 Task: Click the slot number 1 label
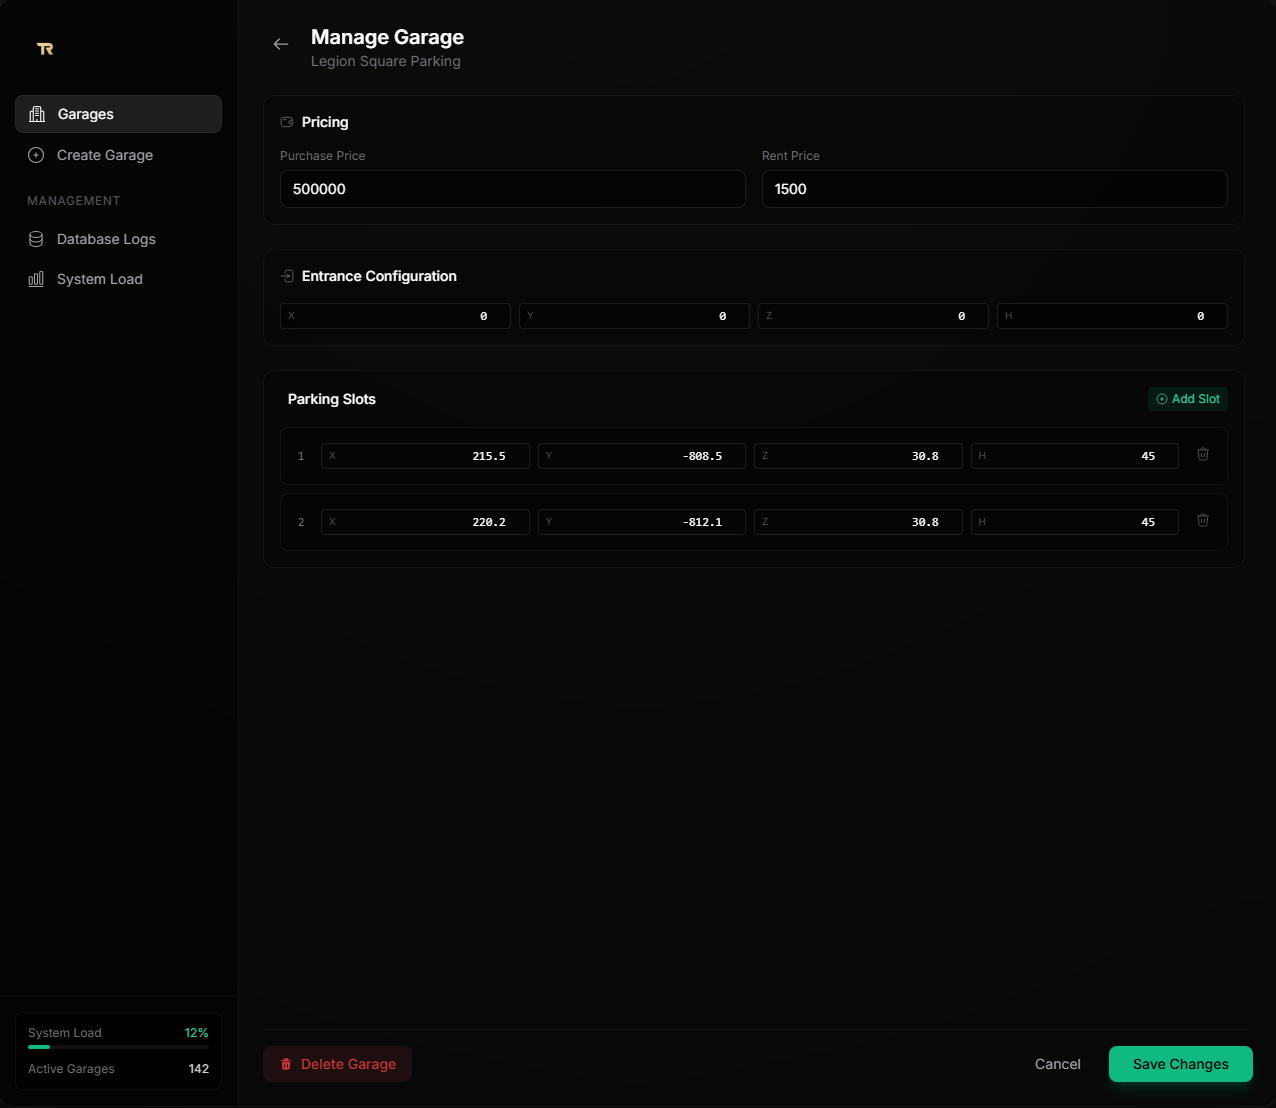[301, 456]
